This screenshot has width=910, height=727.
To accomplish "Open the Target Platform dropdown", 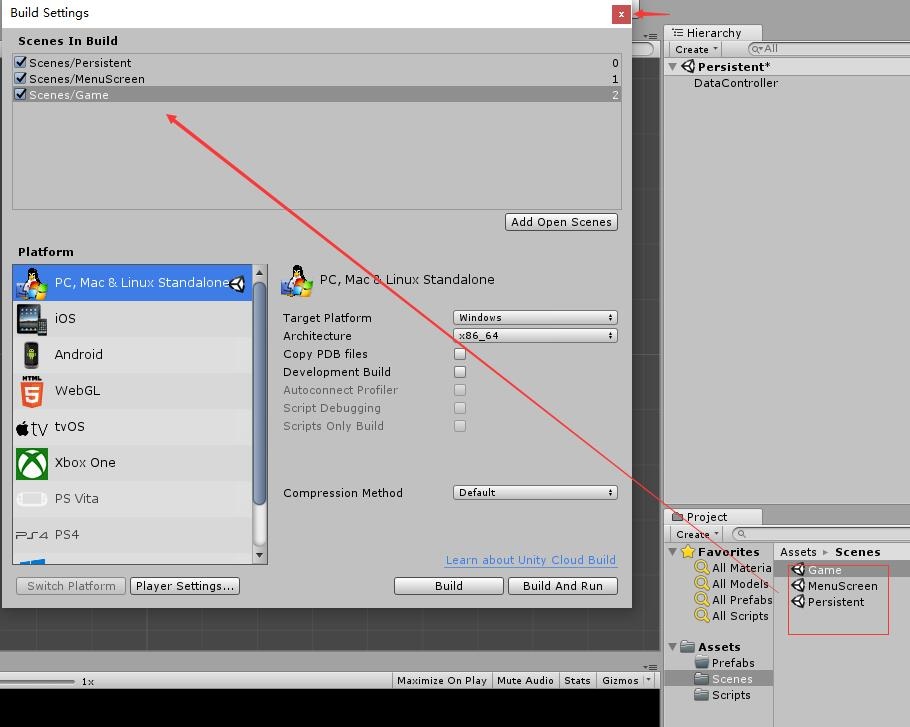I will tap(535, 317).
